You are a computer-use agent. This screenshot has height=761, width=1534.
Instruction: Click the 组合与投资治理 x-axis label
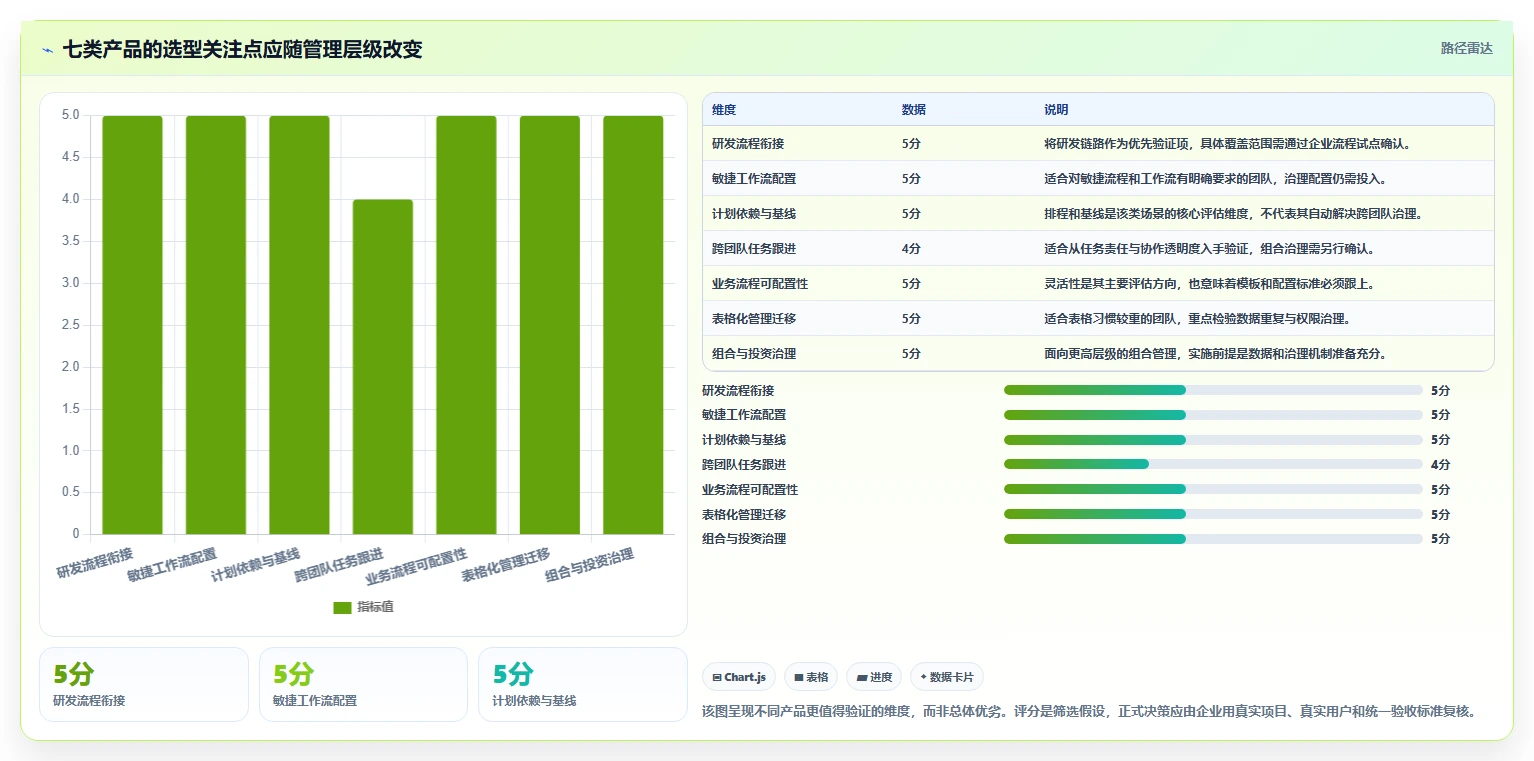click(589, 566)
